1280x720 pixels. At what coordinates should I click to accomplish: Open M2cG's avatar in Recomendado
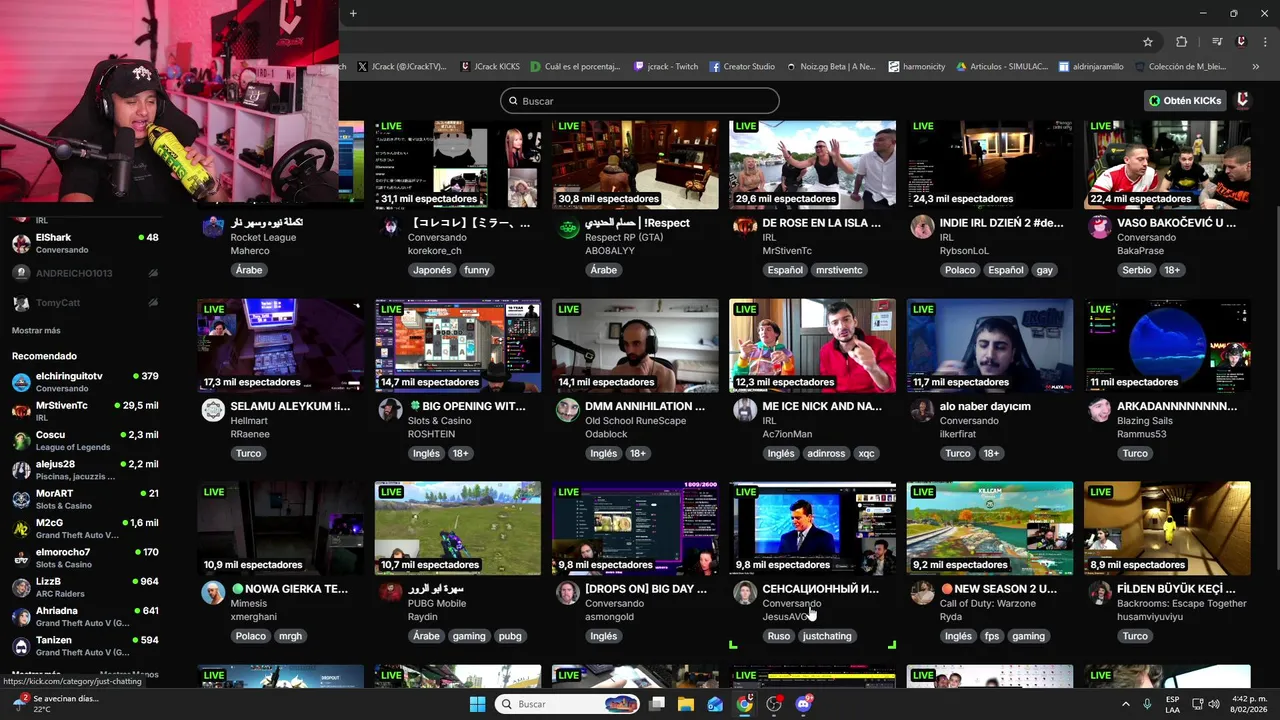21,528
